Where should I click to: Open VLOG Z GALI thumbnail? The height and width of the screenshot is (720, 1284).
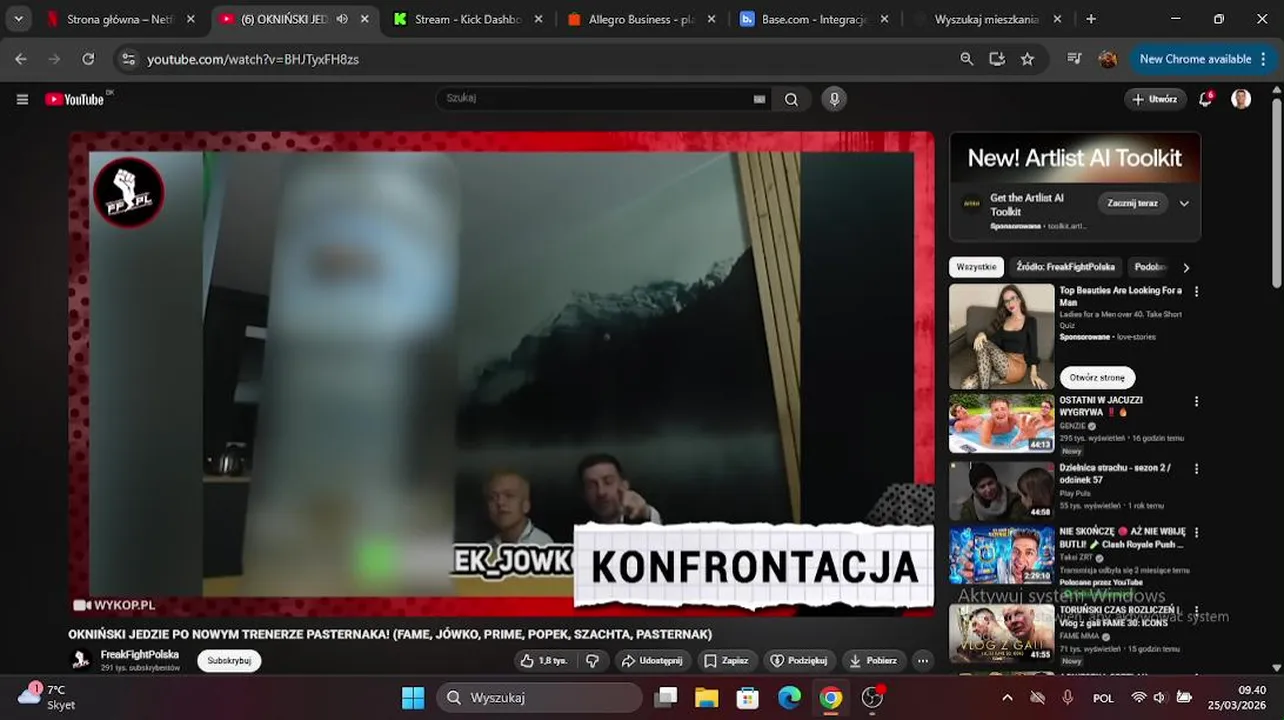pos(1001,633)
